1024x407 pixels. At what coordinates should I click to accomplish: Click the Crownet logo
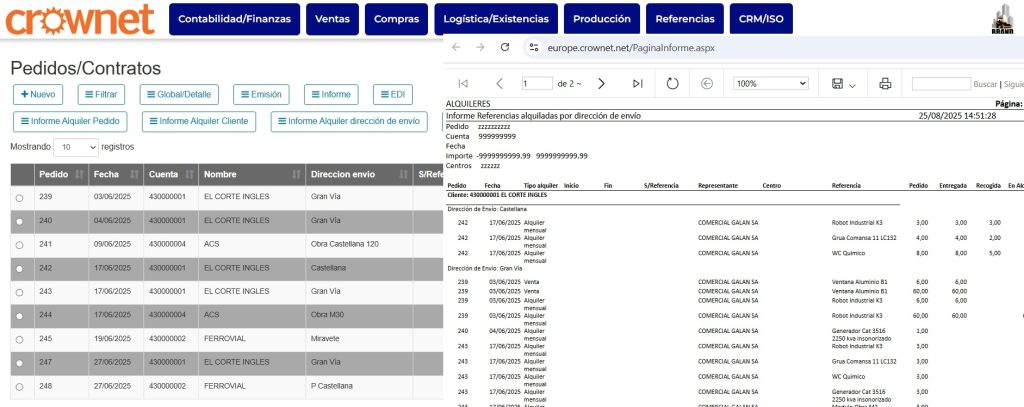pyautogui.click(x=80, y=18)
